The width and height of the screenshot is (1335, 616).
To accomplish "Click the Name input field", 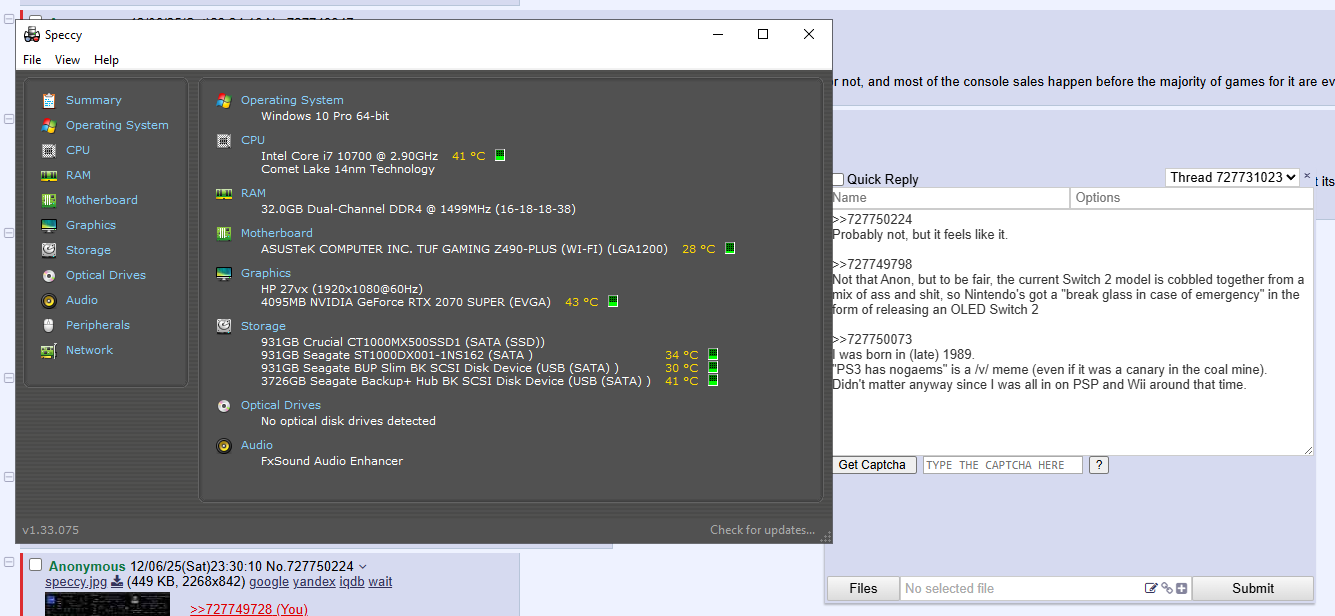I will coord(949,198).
